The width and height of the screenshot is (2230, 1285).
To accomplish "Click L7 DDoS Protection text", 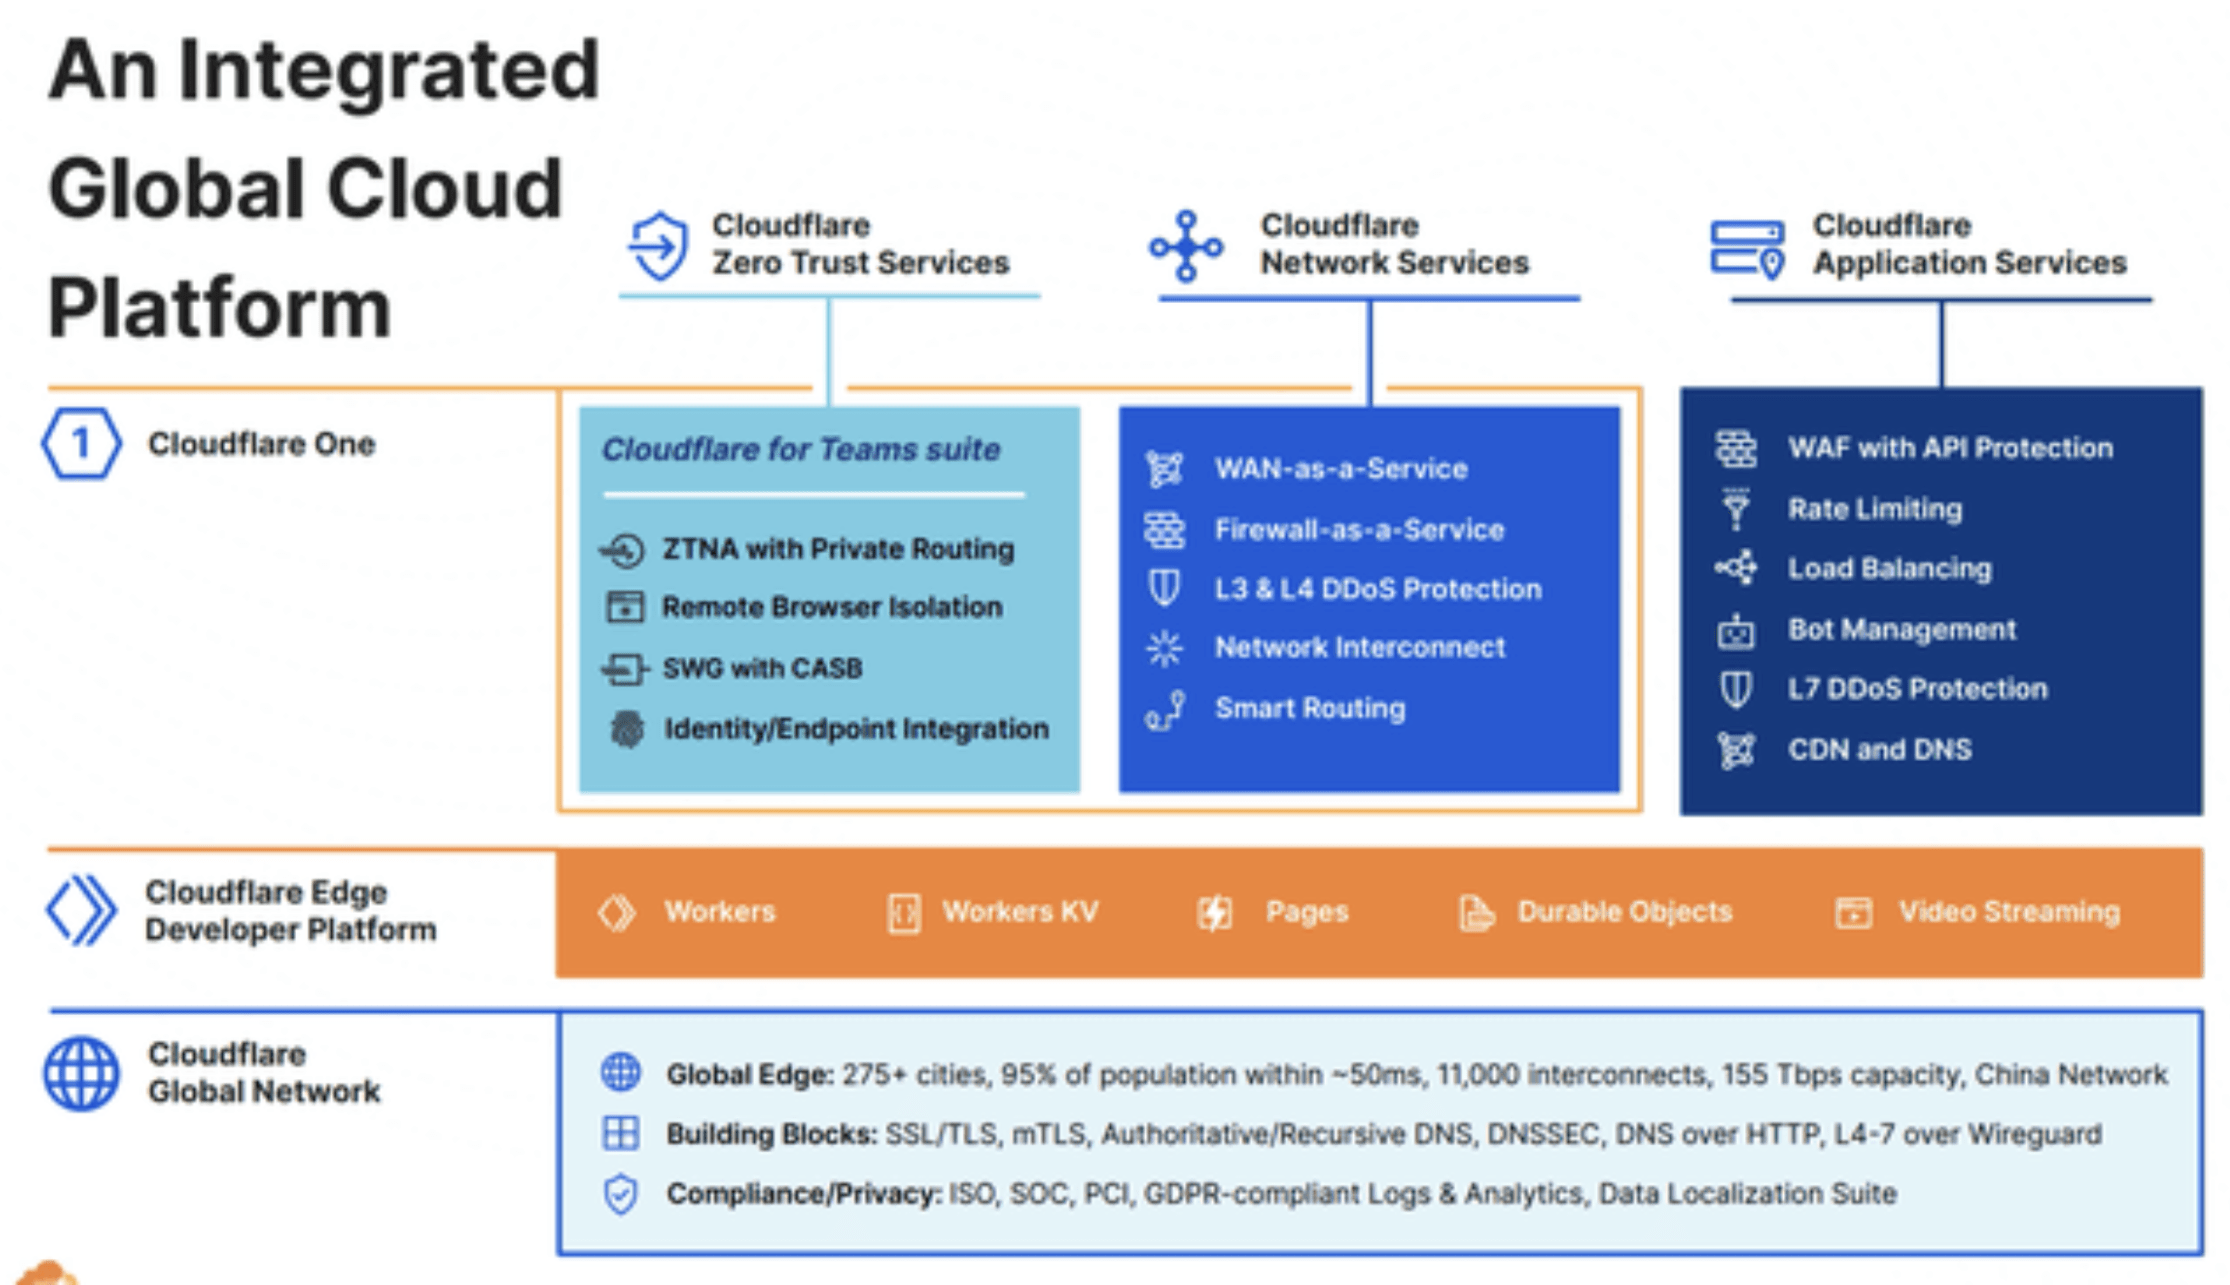I will point(1918,689).
